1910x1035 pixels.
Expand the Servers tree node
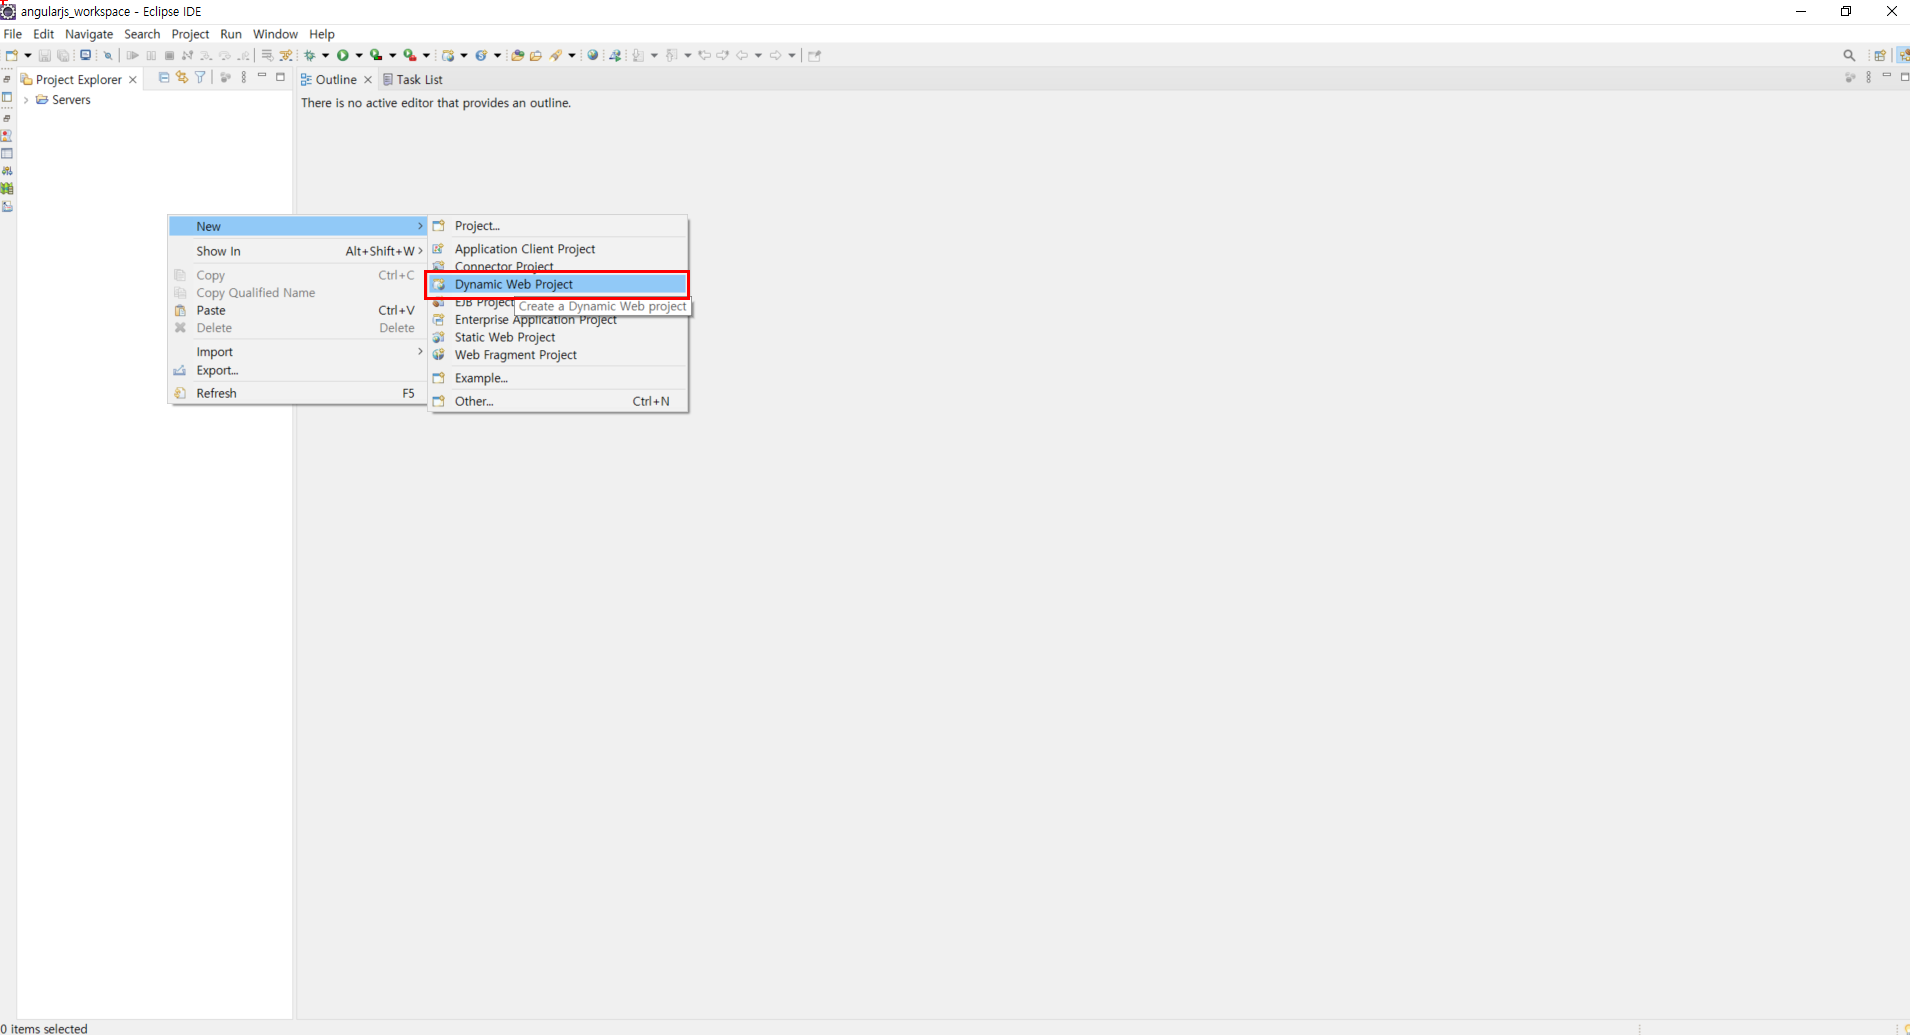click(x=26, y=100)
